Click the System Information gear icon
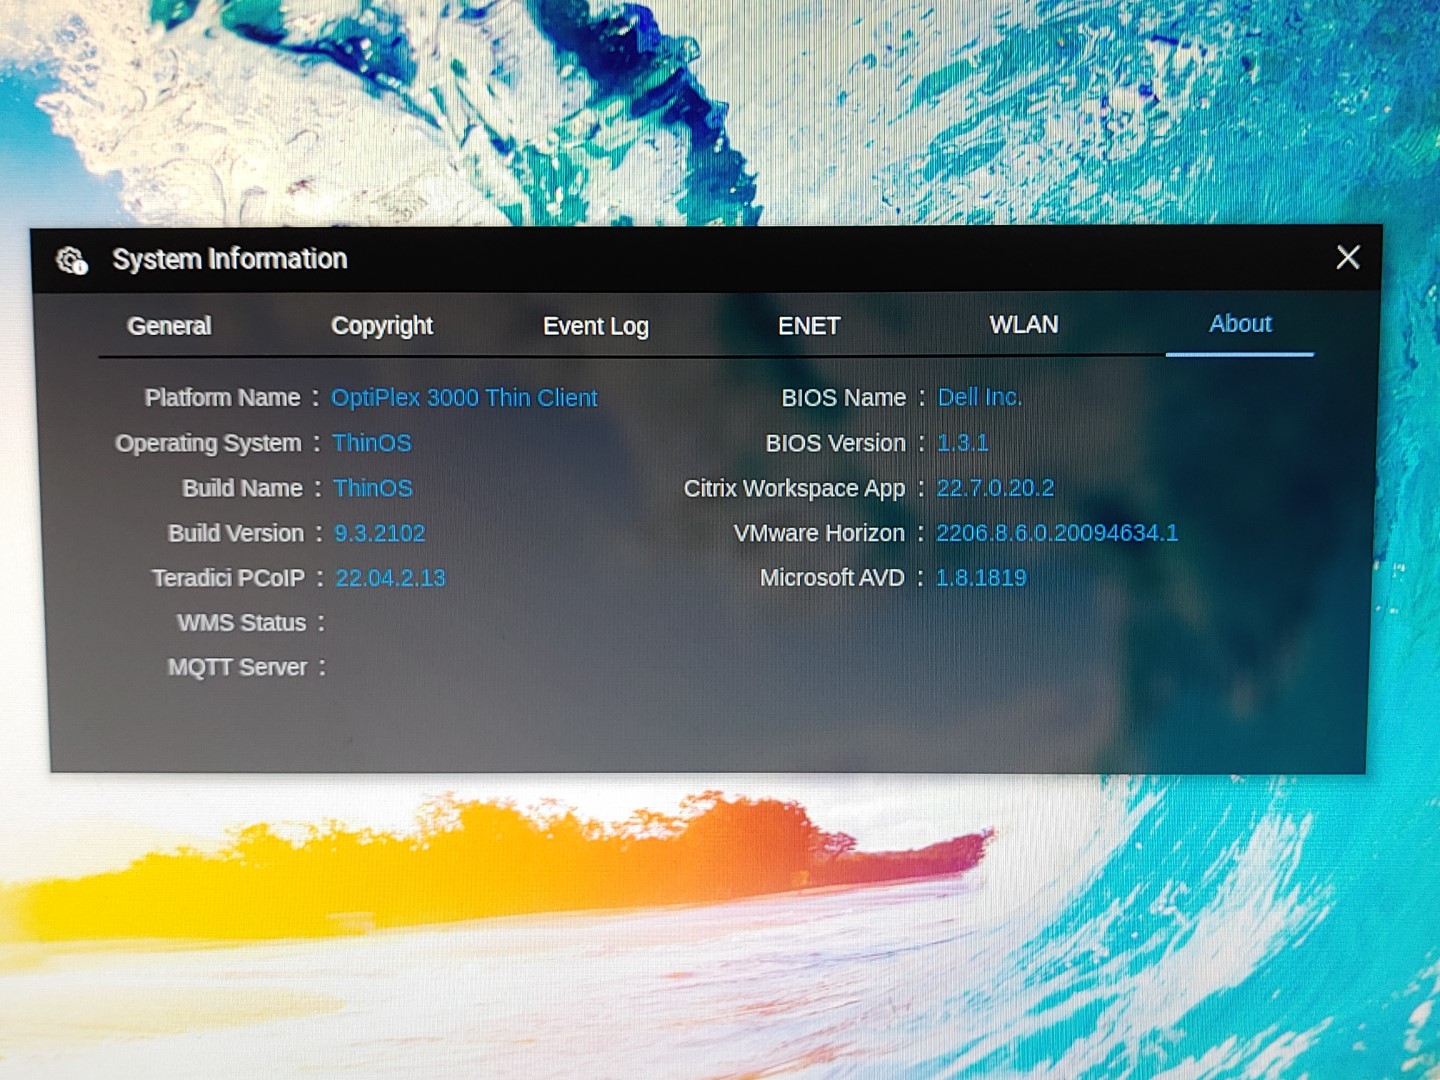The width and height of the screenshot is (1440, 1080). pos(72,261)
